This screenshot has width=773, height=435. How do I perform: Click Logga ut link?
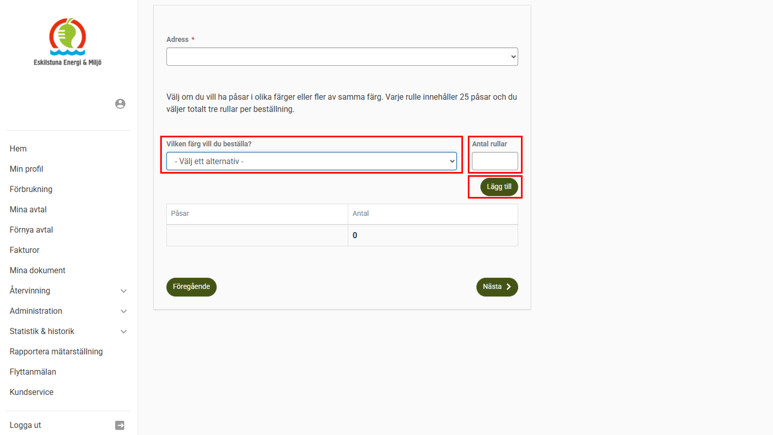click(25, 425)
